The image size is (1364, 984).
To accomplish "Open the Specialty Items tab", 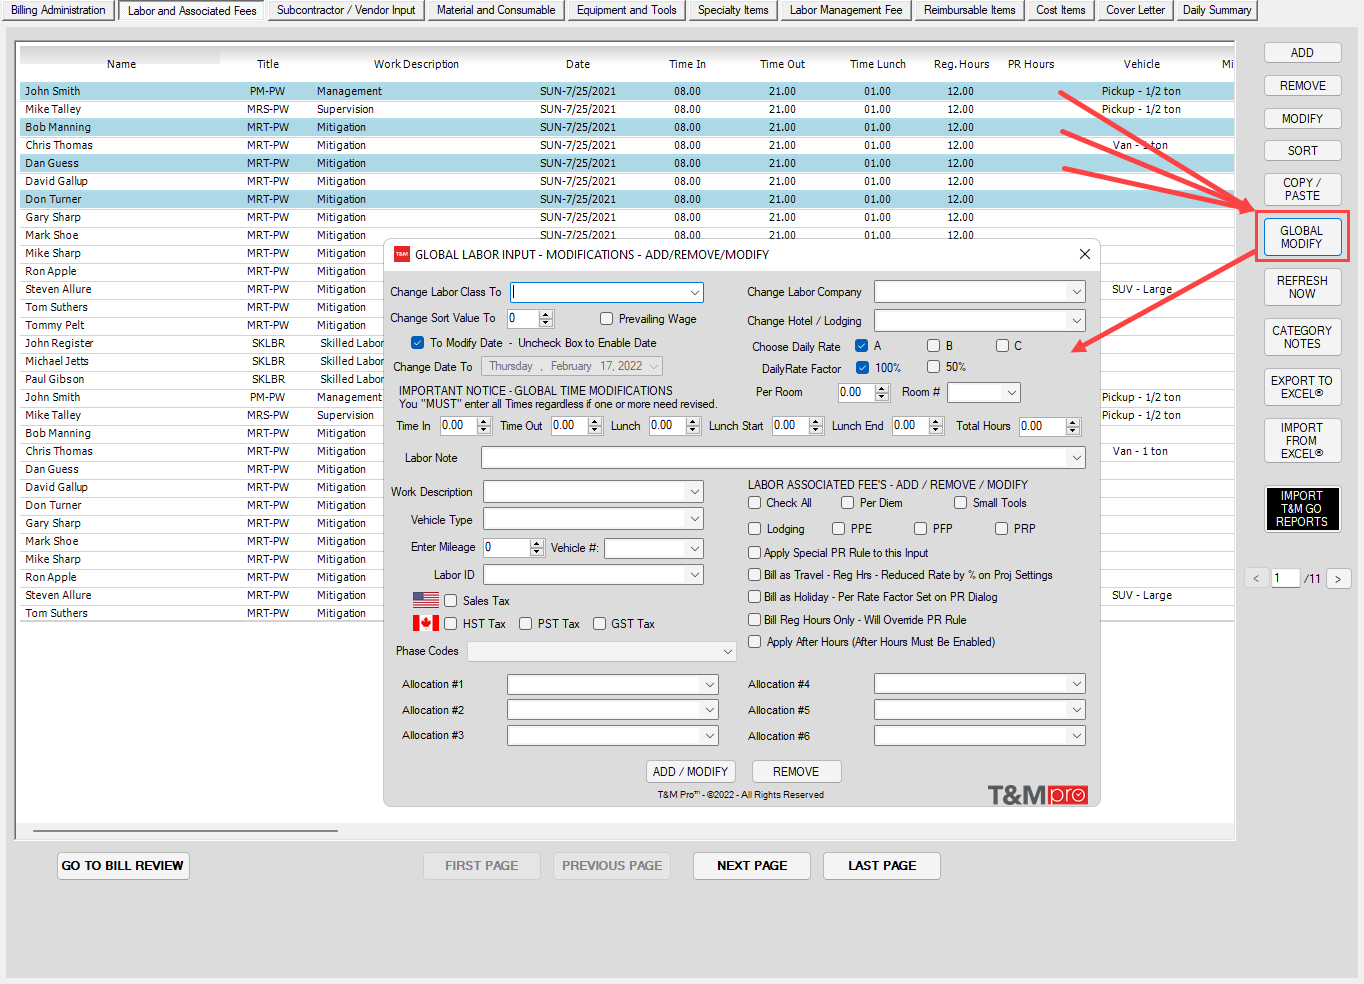I will tap(733, 10).
